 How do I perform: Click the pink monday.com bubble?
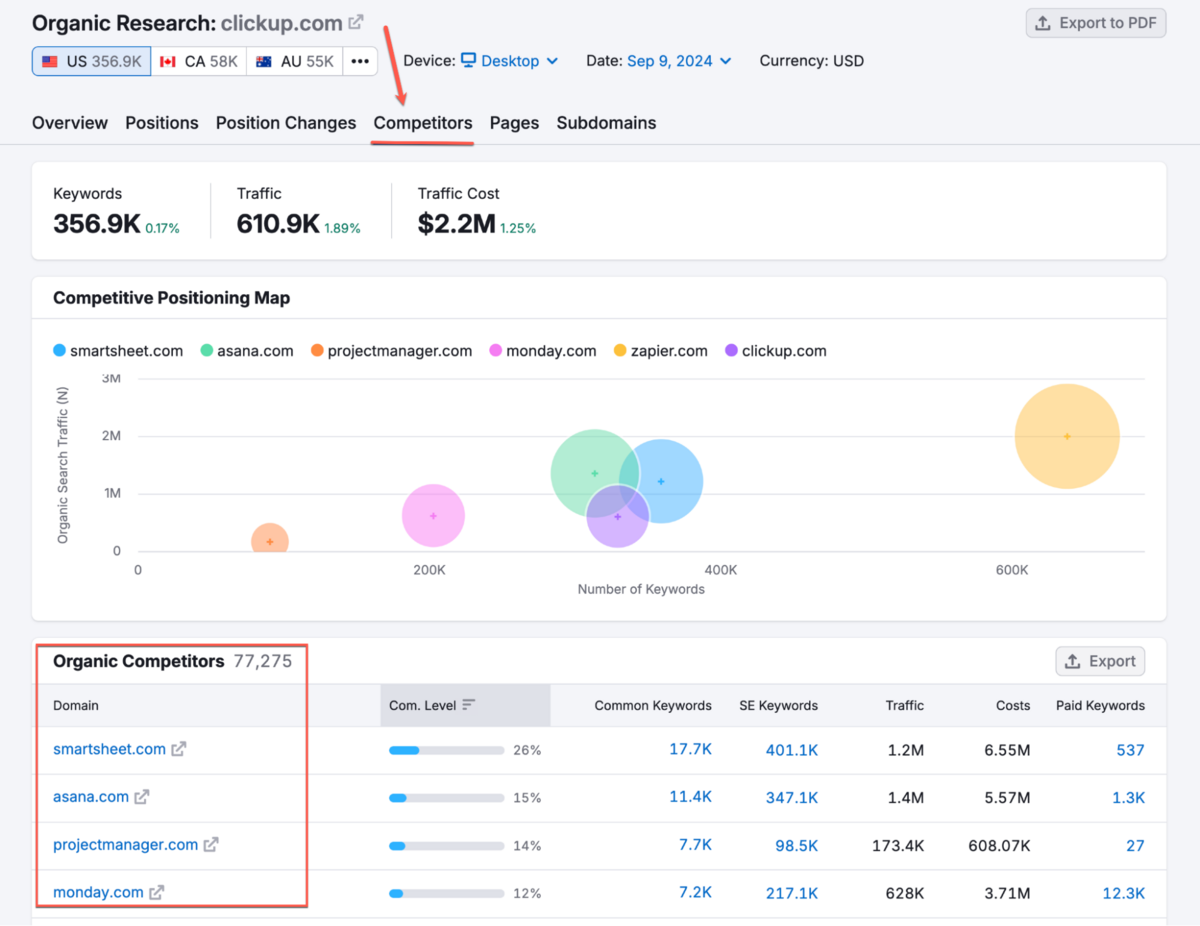(433, 516)
